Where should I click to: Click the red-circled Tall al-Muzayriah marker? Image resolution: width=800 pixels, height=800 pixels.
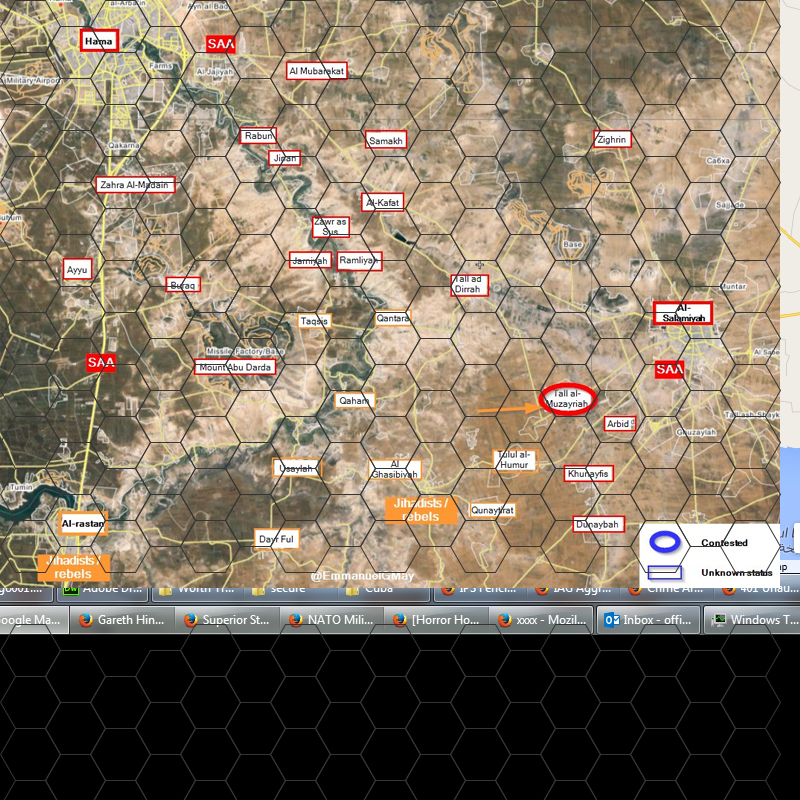pyautogui.click(x=568, y=399)
